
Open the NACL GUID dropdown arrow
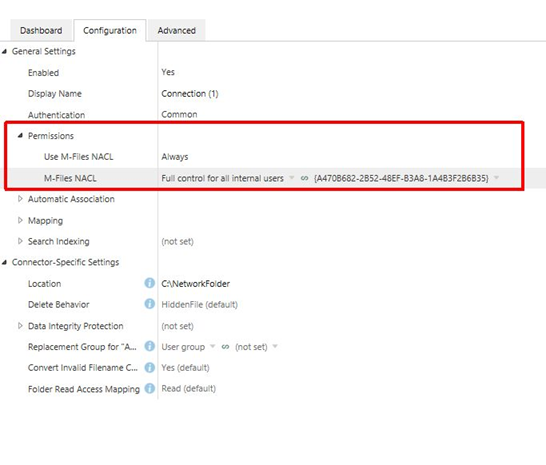coord(496,178)
